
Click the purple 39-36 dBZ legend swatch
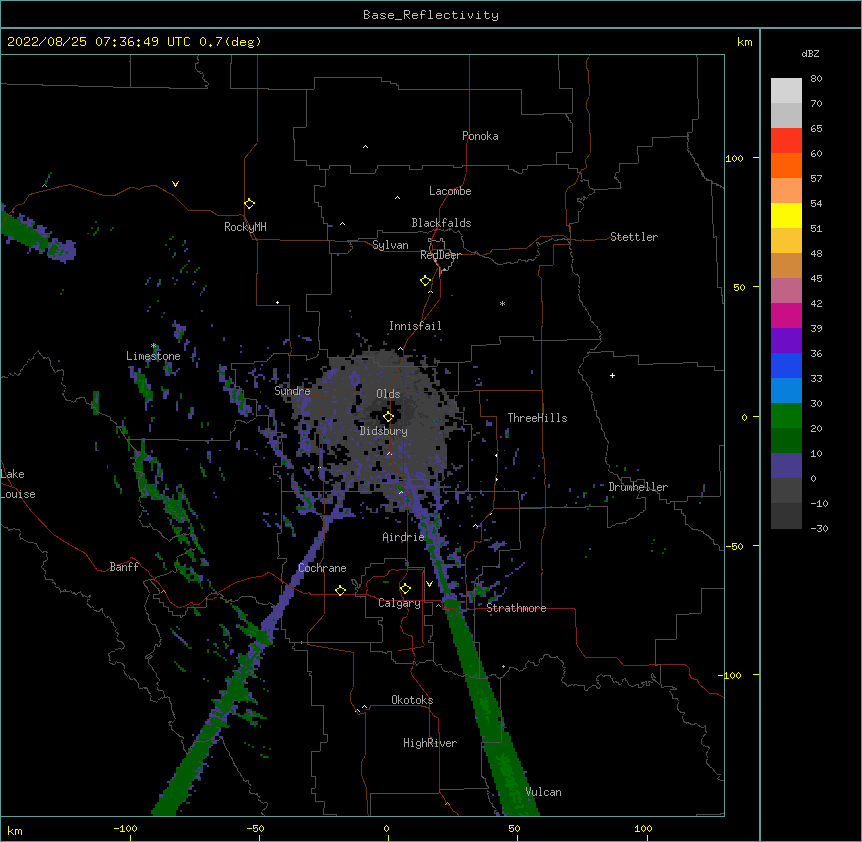(786, 341)
